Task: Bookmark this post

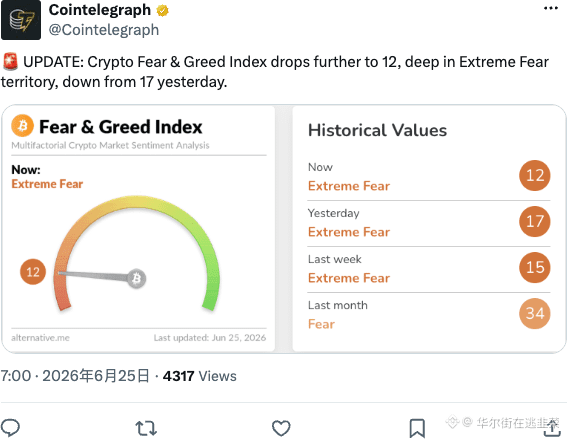Action: pos(417,428)
